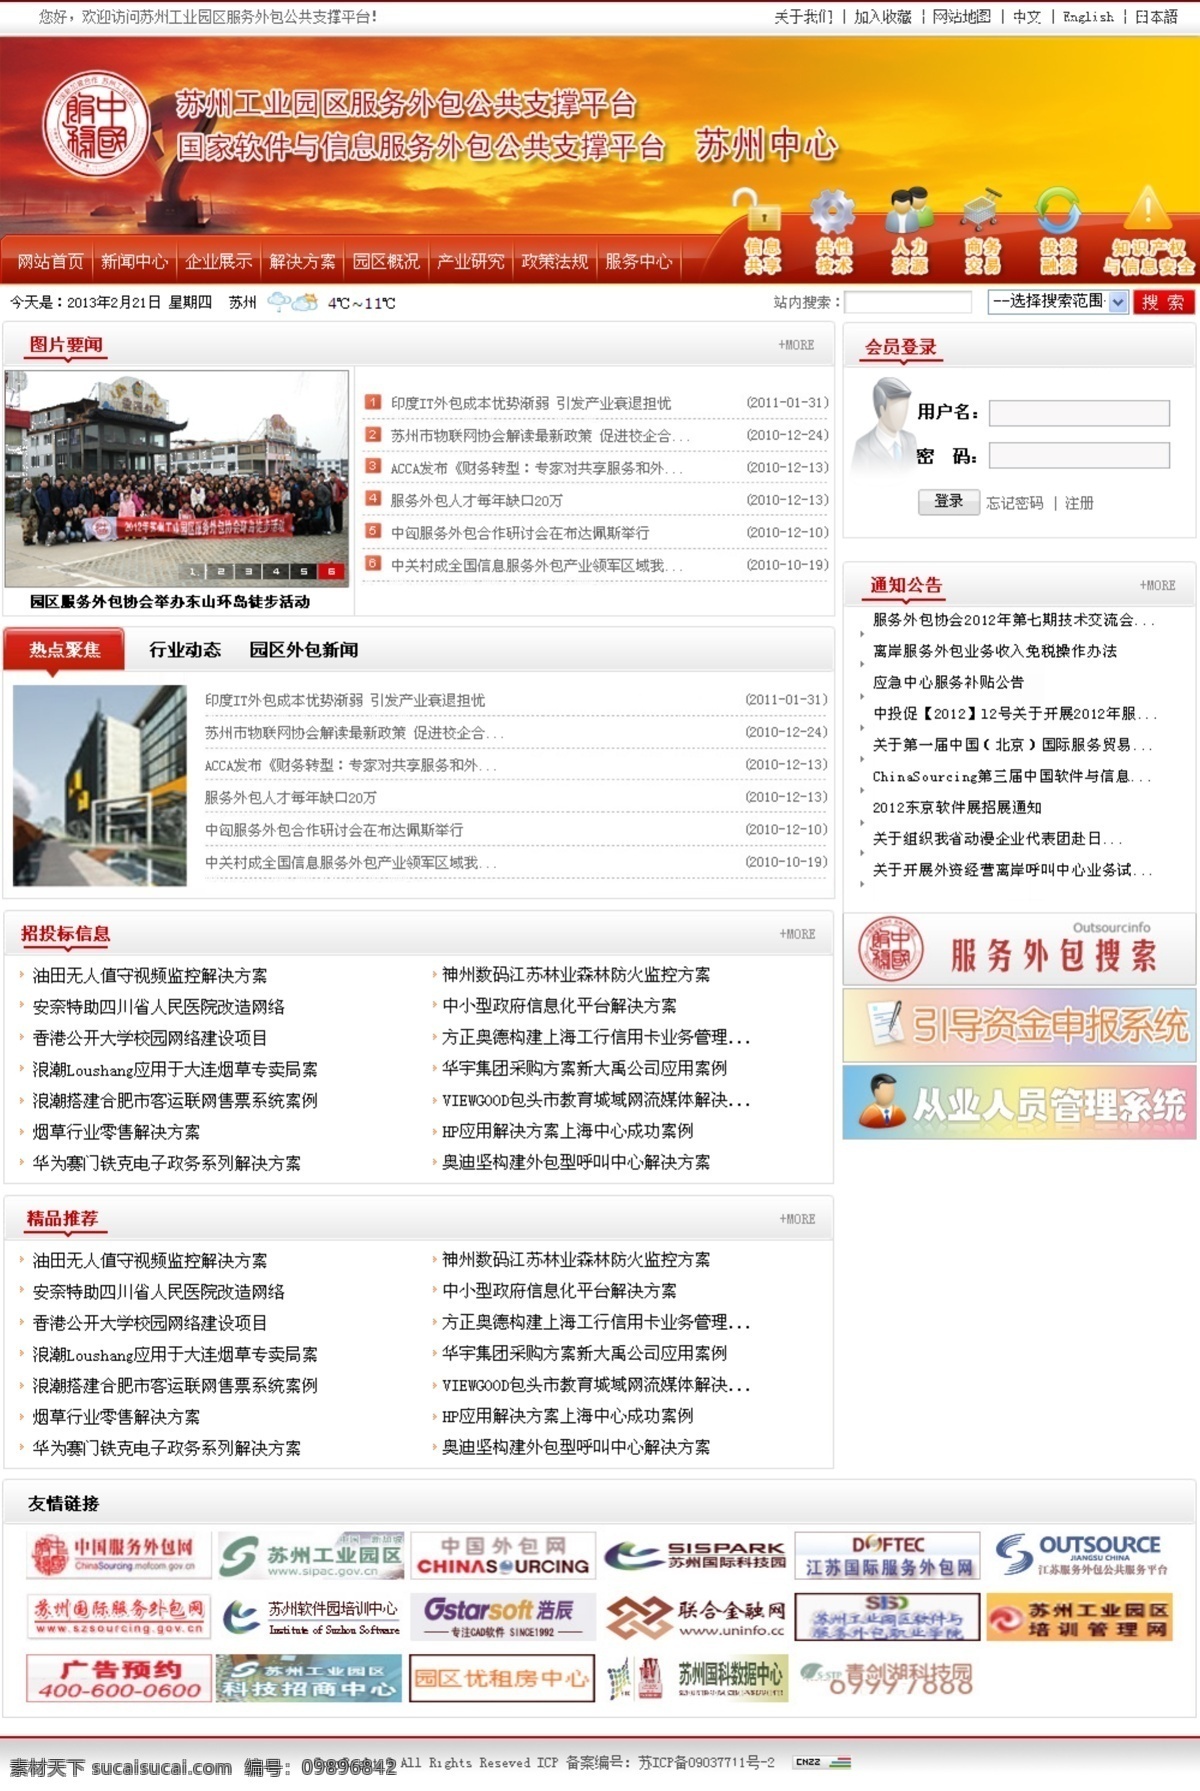Open the 从业人员管理系统 banner
This screenshot has height=1791, width=1200.
tap(1019, 1102)
